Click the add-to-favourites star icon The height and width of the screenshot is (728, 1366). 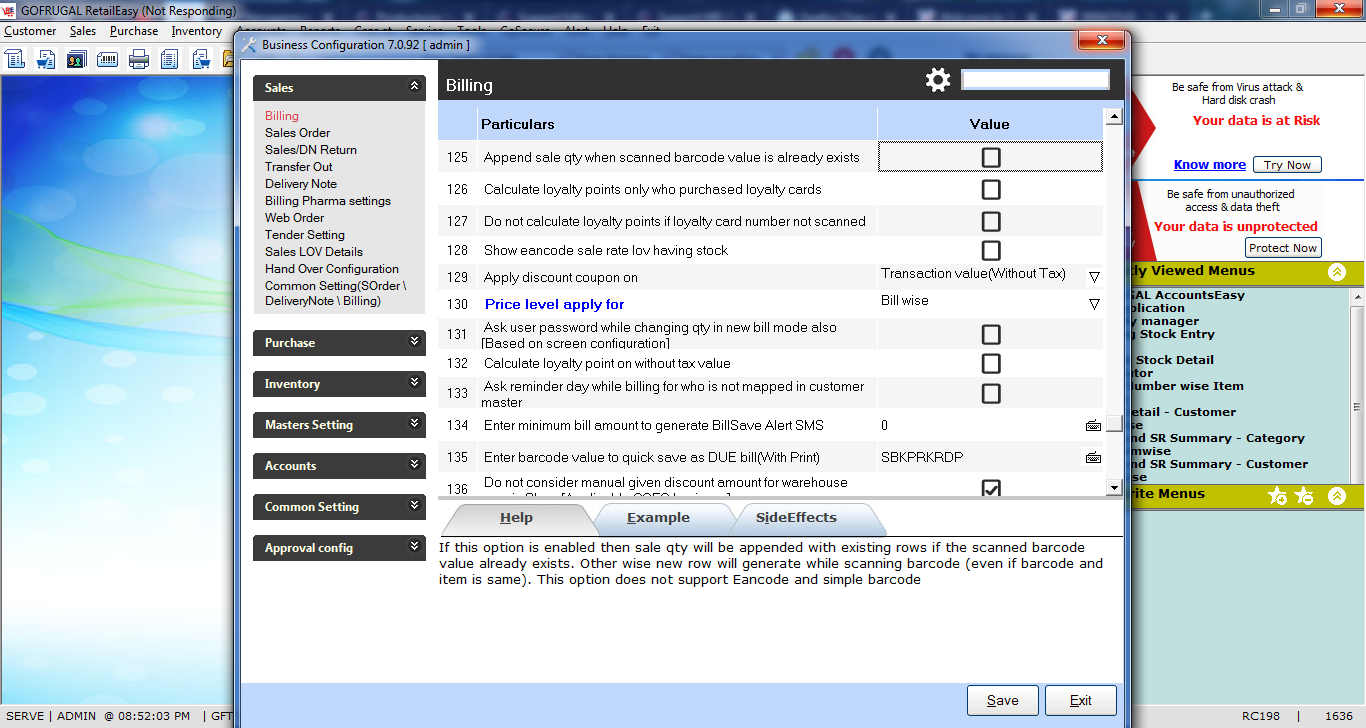1277,495
